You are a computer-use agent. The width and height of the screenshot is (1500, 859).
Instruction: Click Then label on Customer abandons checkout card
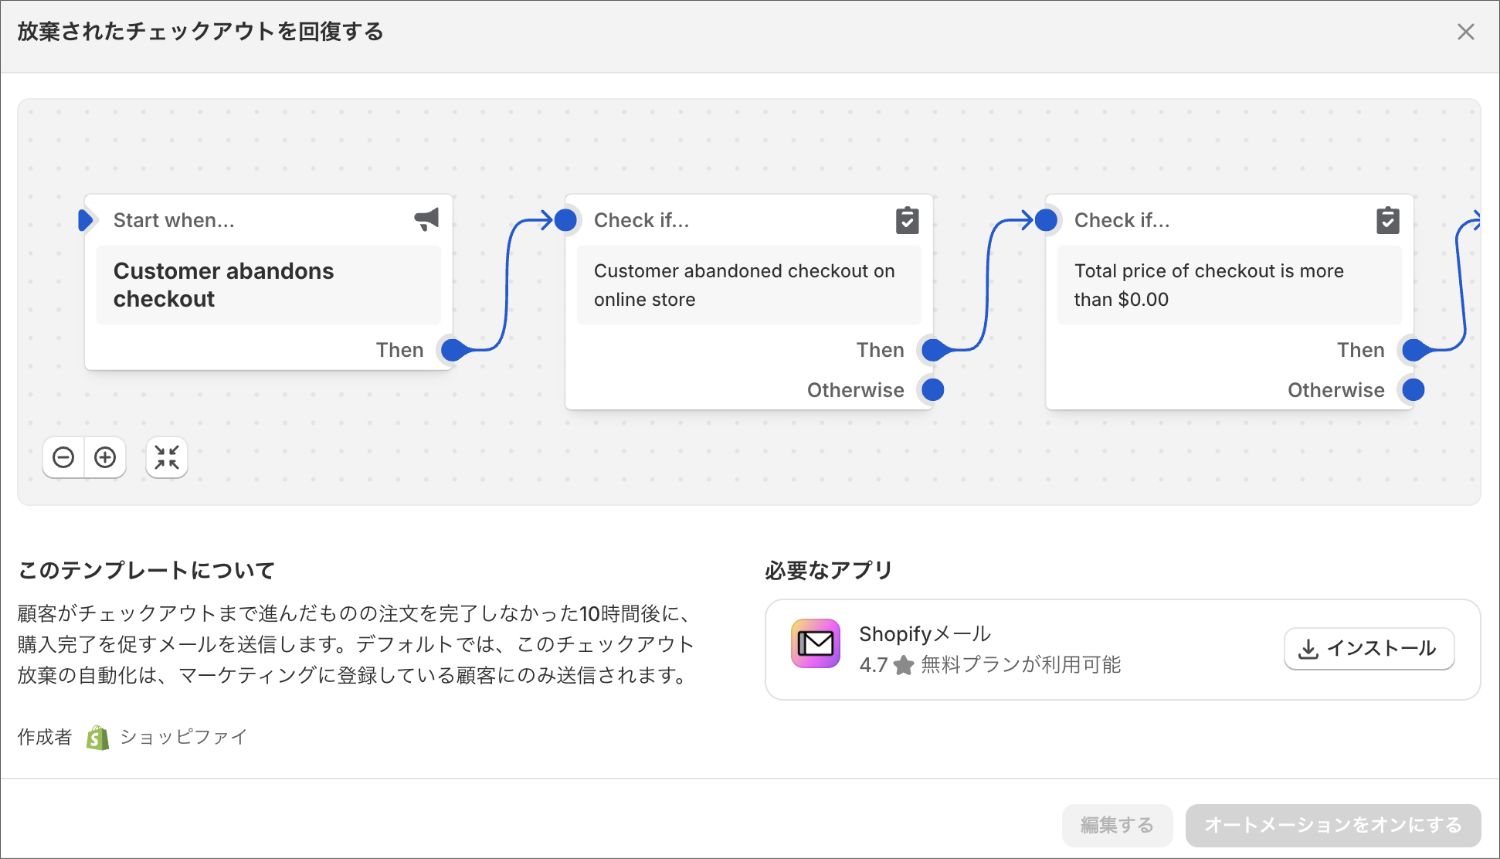pos(400,350)
